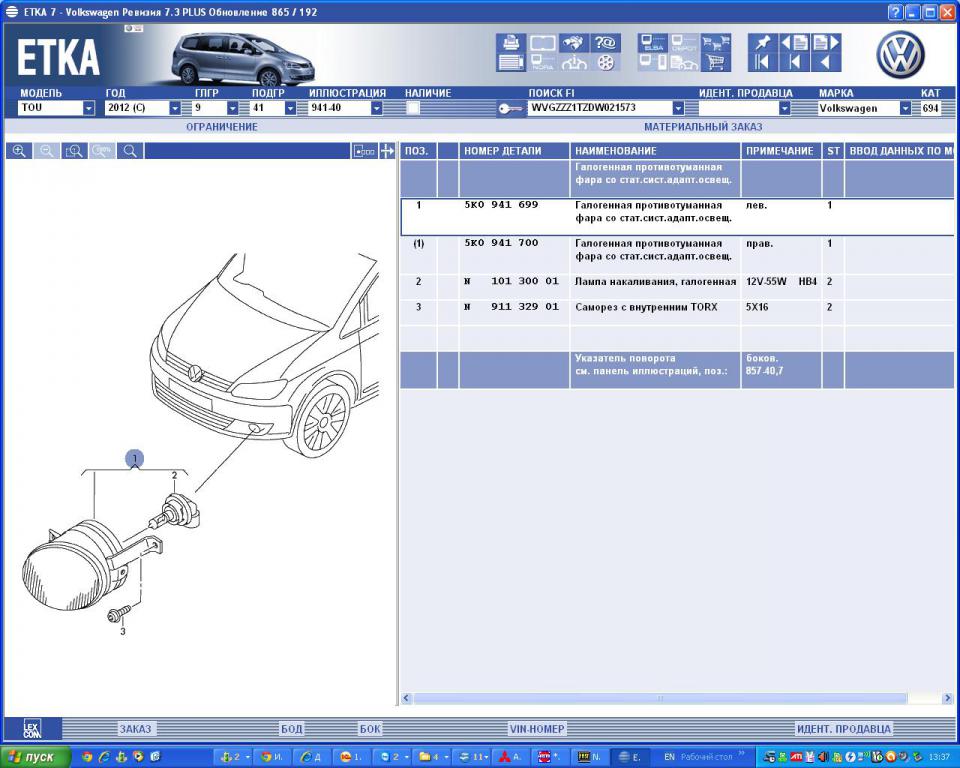Click the window help question button
The height and width of the screenshot is (768, 960).
(x=895, y=12)
